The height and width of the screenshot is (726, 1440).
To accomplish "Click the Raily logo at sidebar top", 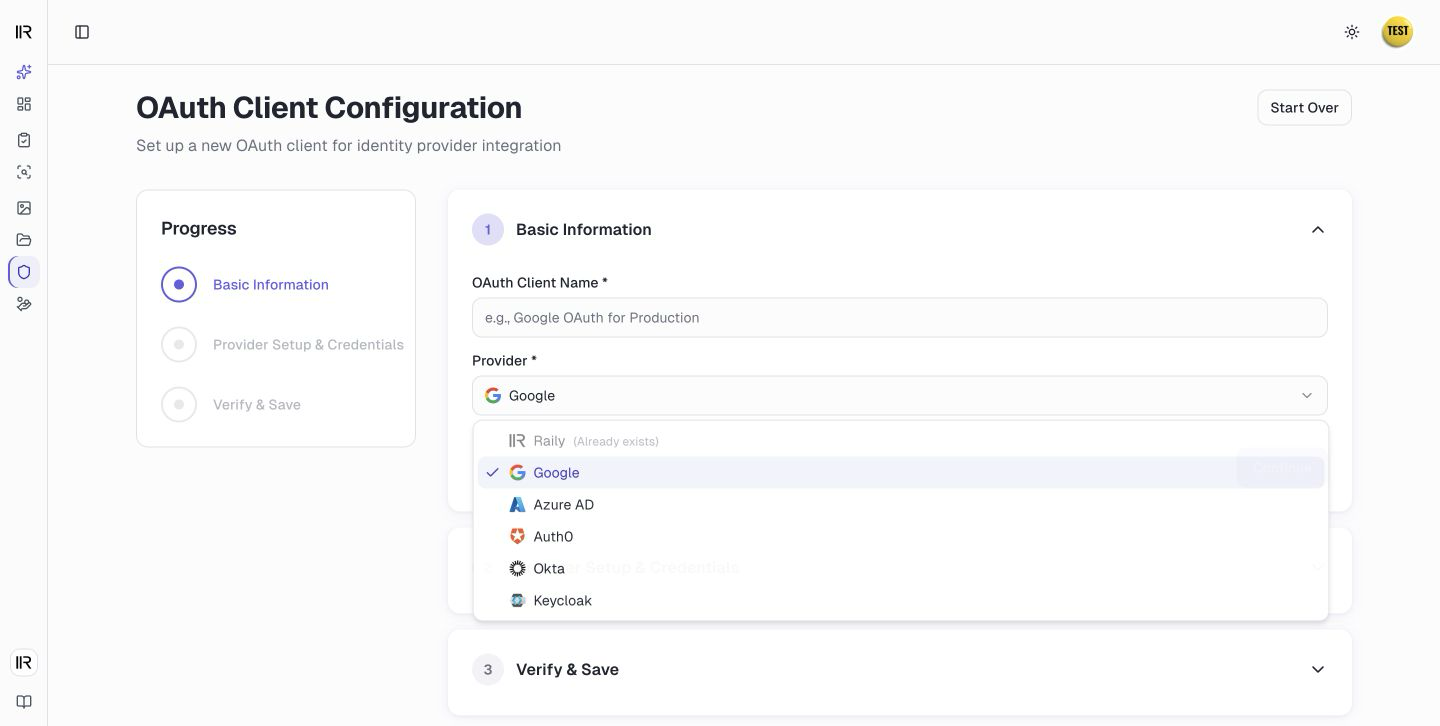I will pos(24,32).
